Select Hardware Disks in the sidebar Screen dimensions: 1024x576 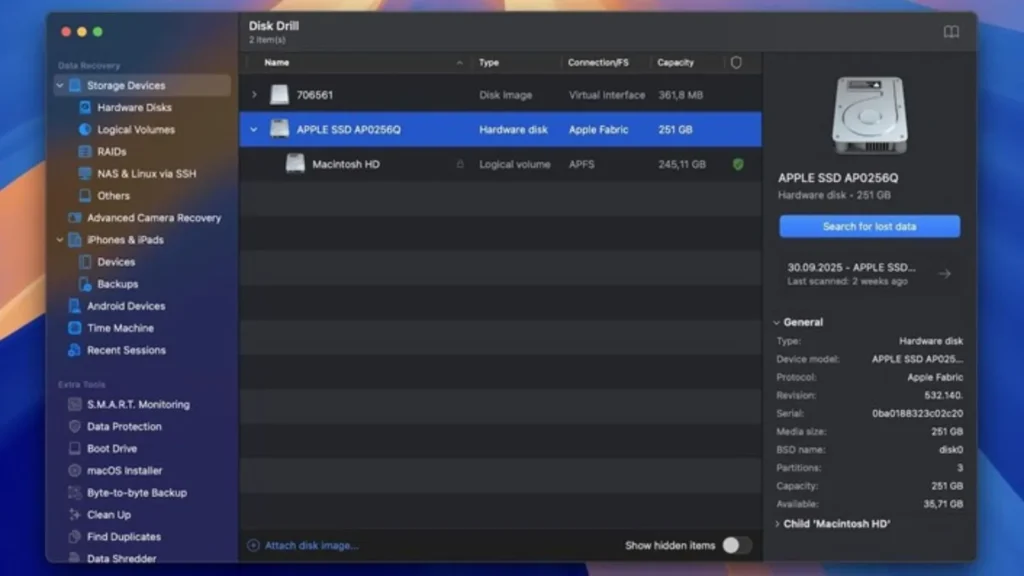[134, 108]
